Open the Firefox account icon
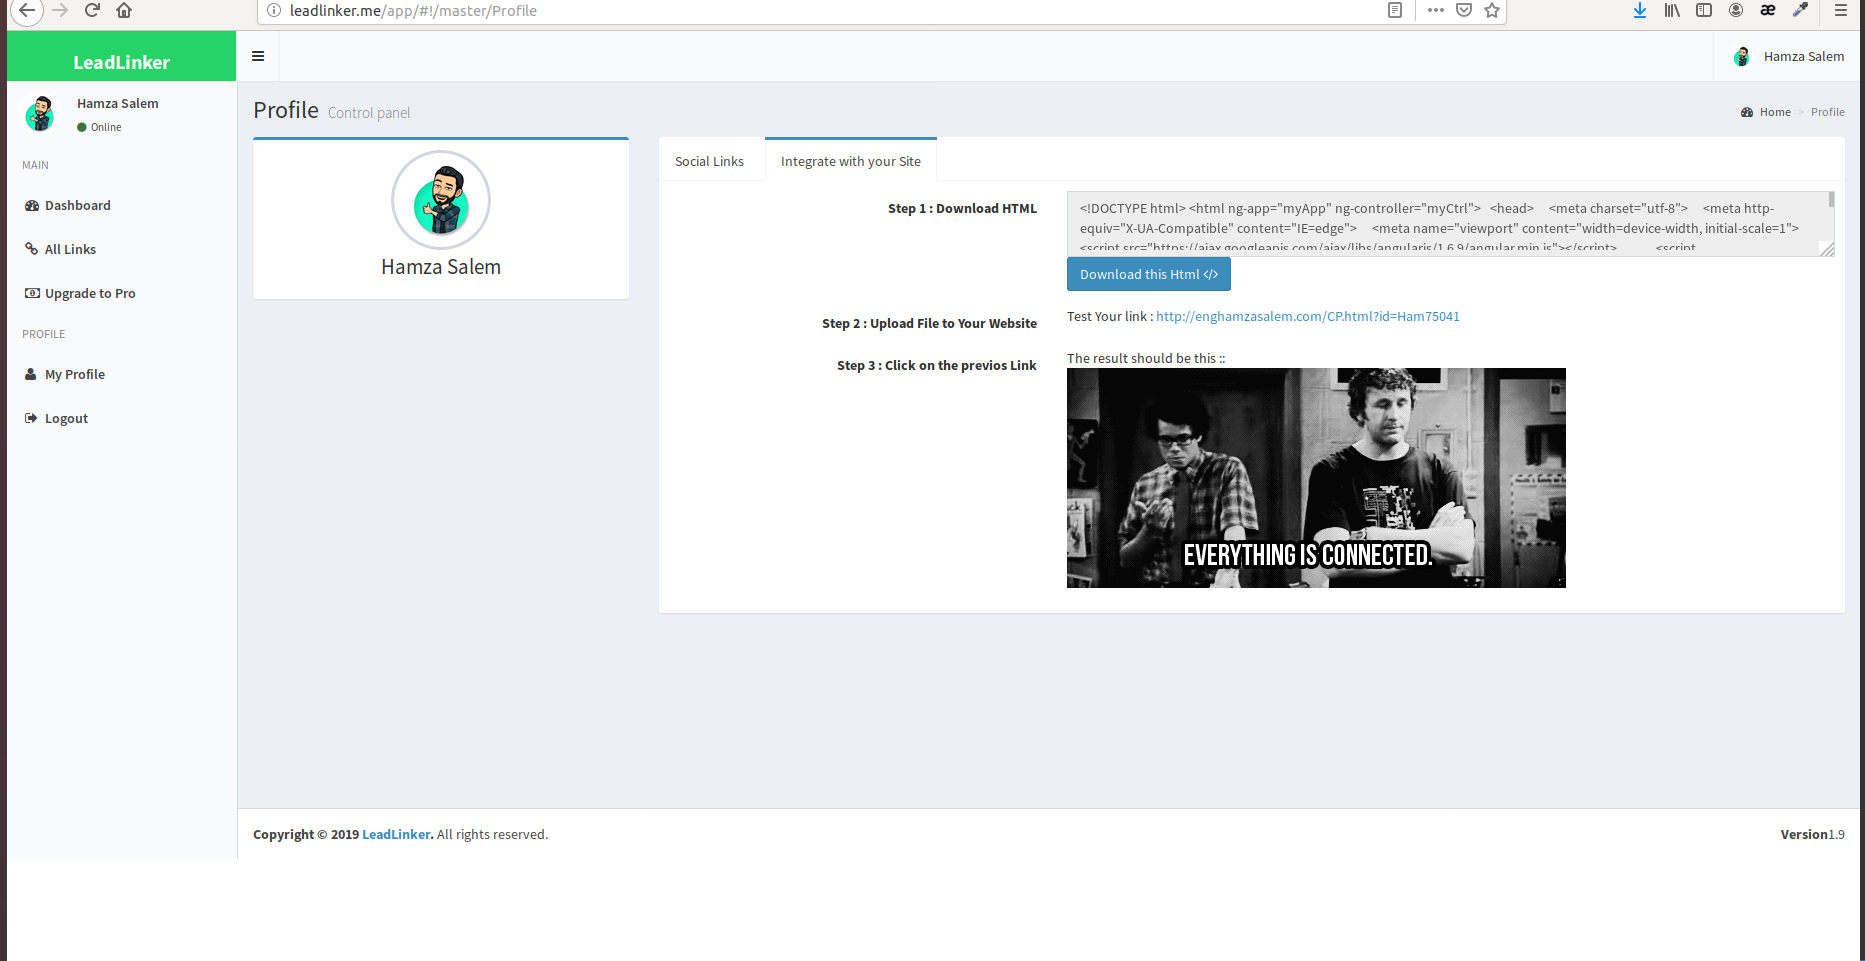 tap(1736, 10)
